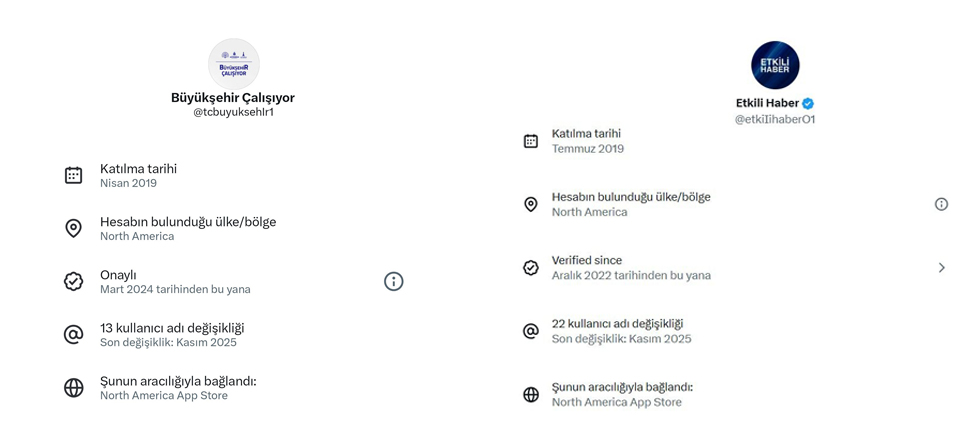Expand the Verified since row chevron

coord(941,267)
